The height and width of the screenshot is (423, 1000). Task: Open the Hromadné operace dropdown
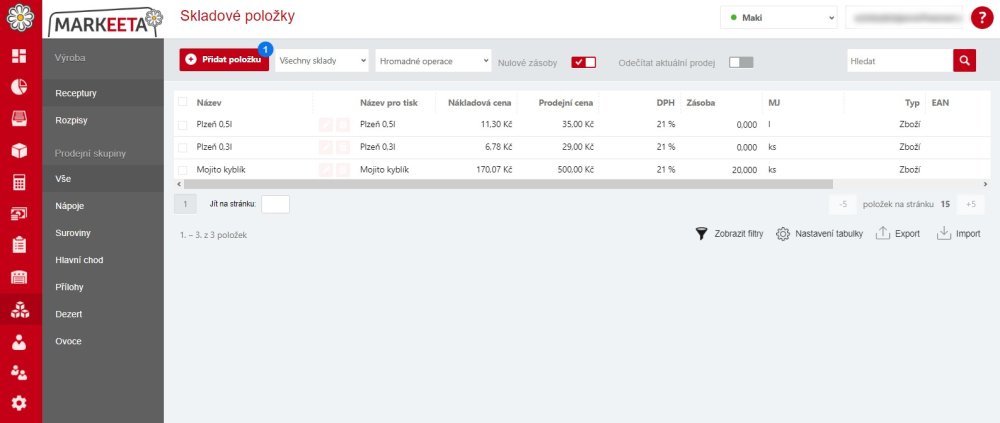(434, 61)
